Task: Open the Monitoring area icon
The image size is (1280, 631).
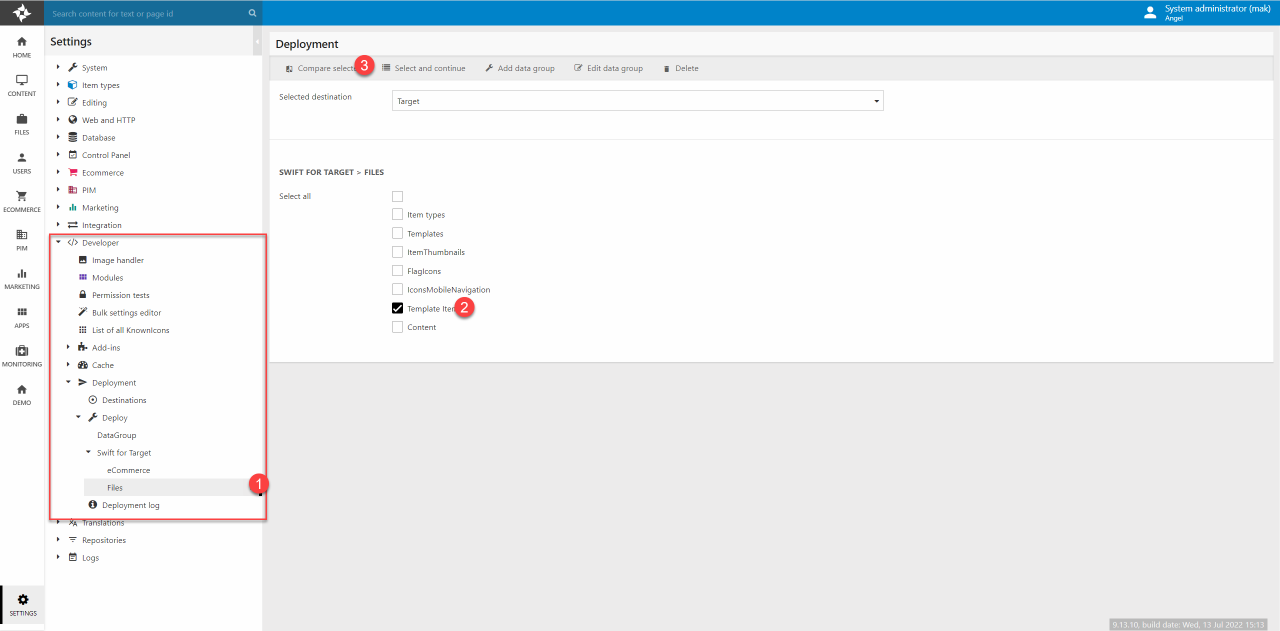Action: point(22,355)
